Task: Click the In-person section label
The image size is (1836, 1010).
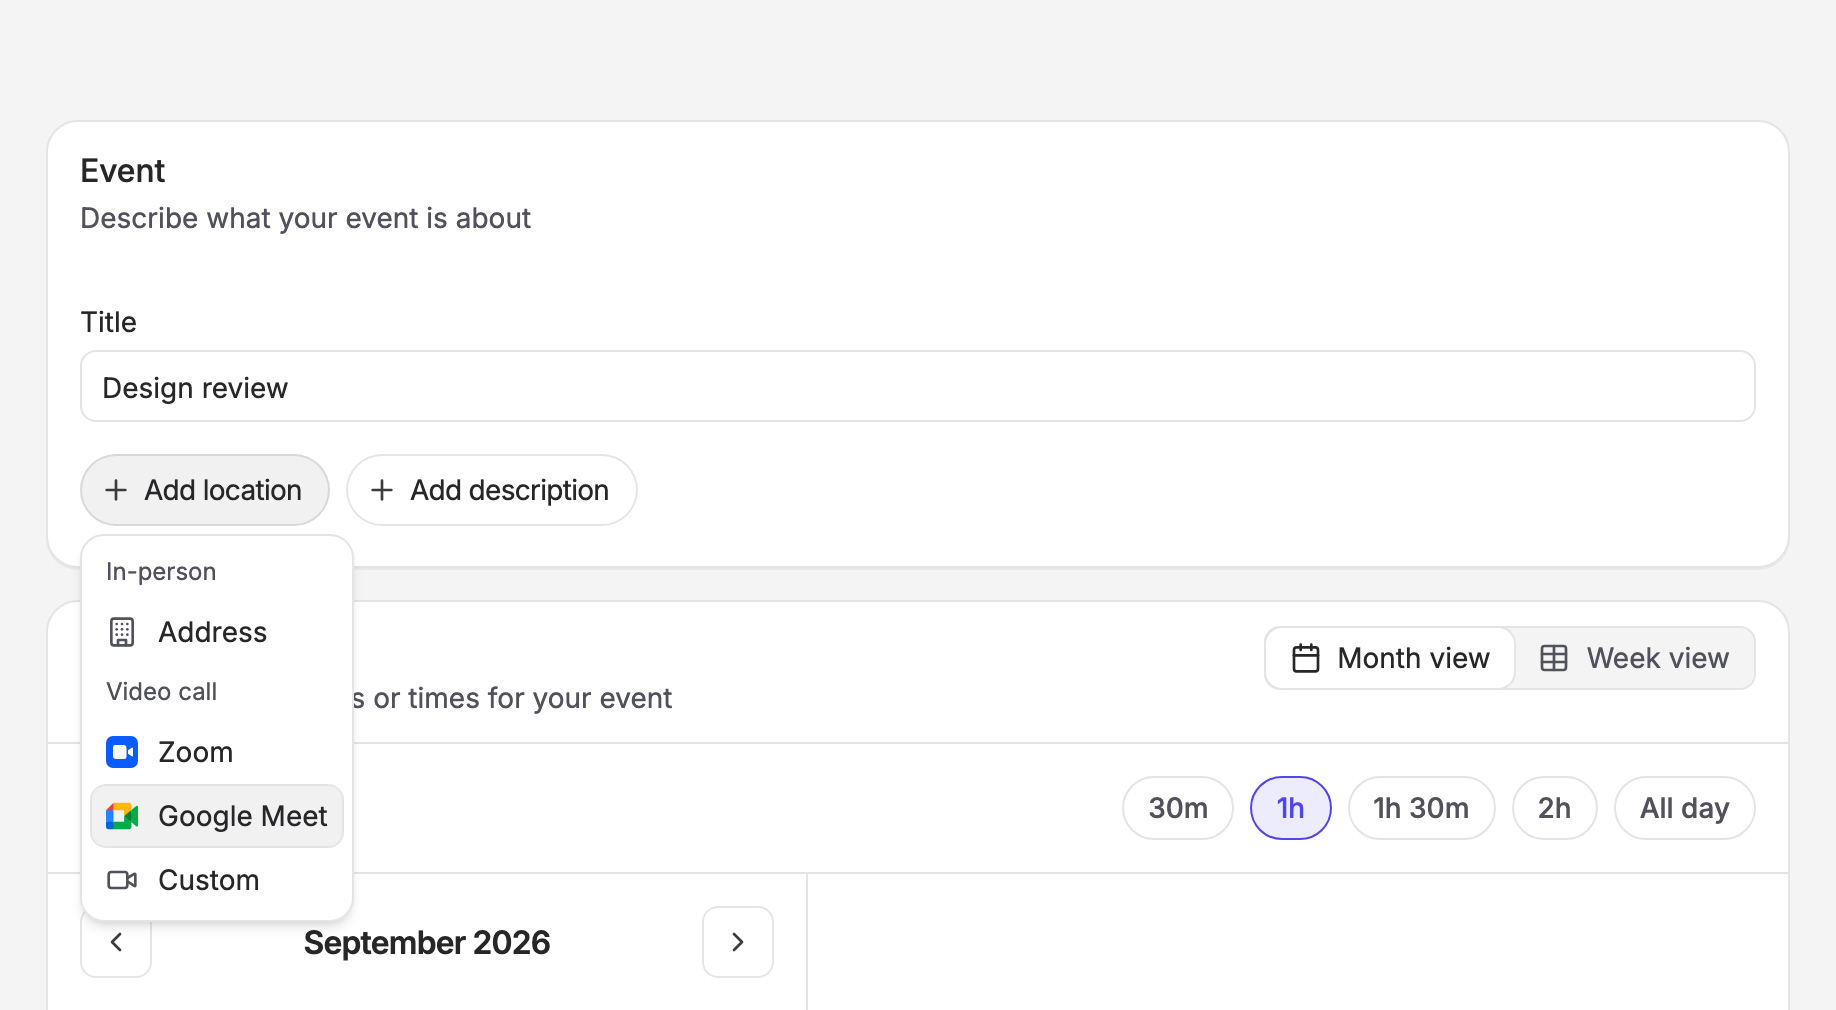Action: 161,572
